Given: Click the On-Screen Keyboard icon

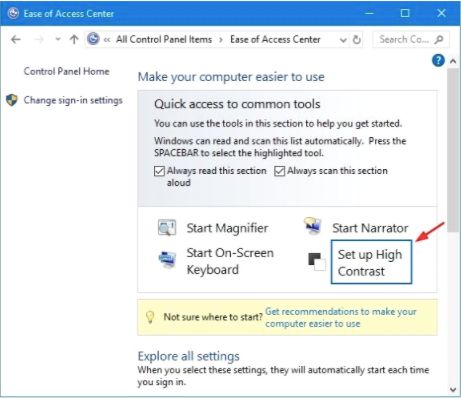Looking at the screenshot, I should pos(167,260).
